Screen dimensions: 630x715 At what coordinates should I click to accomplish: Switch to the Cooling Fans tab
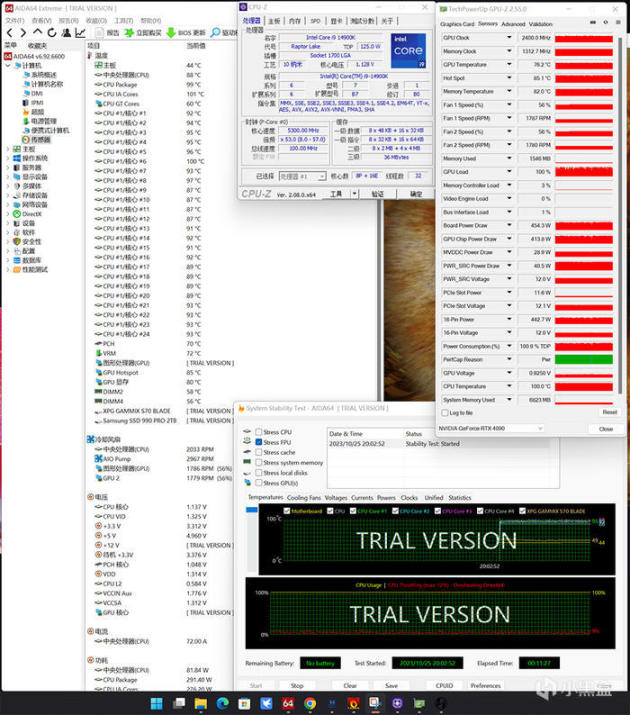[304, 497]
